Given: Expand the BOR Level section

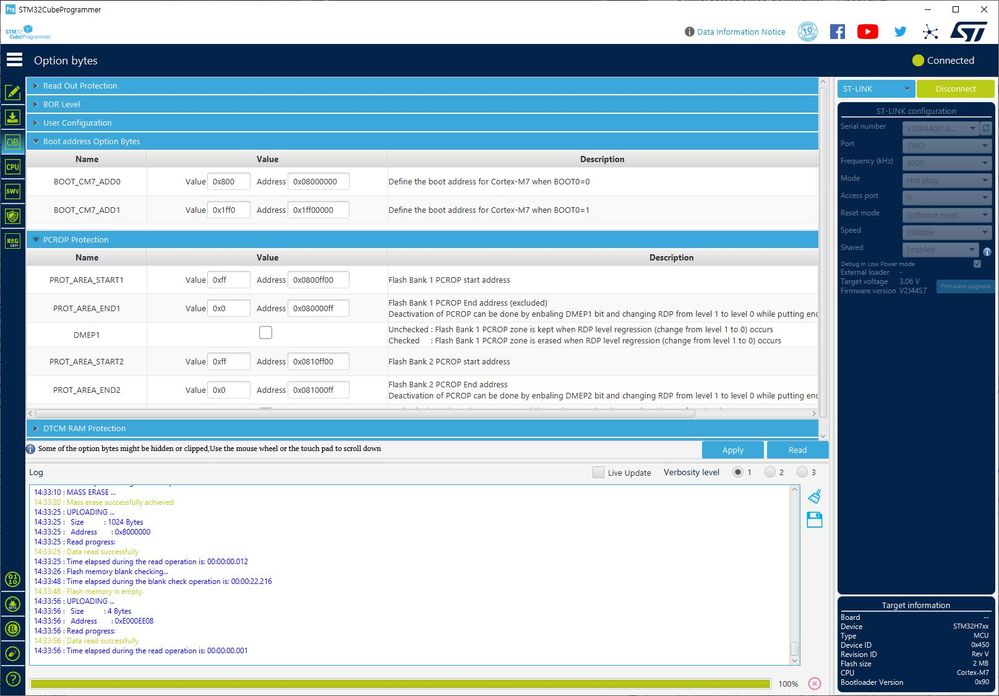Looking at the screenshot, I should [422, 104].
